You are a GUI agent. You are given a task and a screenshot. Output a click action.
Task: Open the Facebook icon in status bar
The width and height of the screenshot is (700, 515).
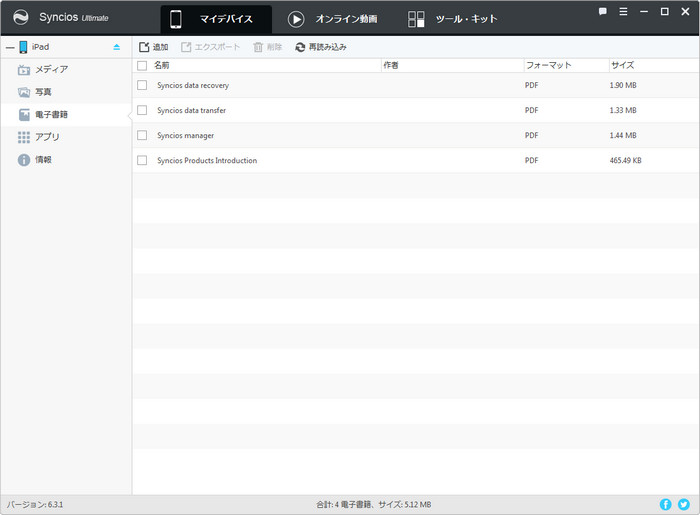click(665, 504)
